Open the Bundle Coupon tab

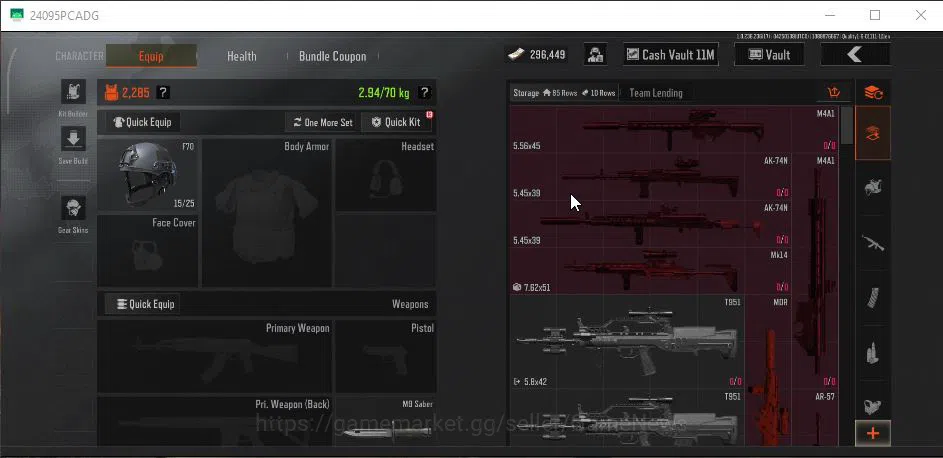coord(333,56)
